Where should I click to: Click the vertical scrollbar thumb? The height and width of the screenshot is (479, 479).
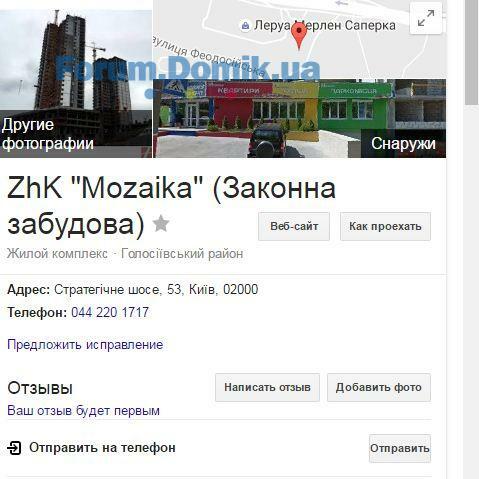472,52
